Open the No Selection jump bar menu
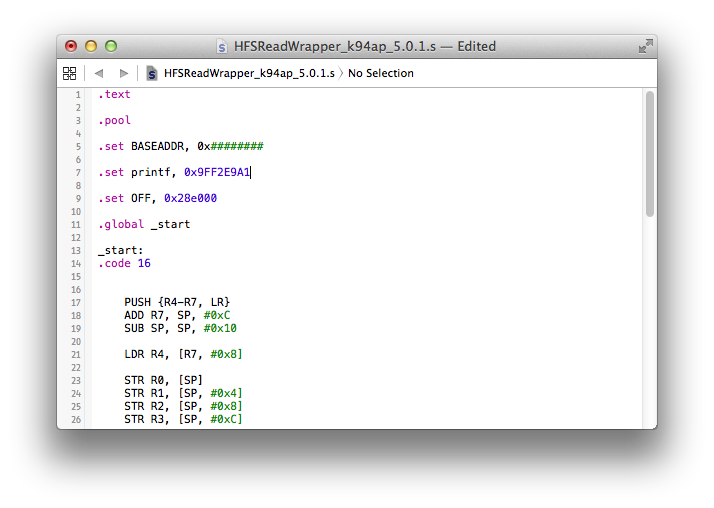 coord(381,73)
